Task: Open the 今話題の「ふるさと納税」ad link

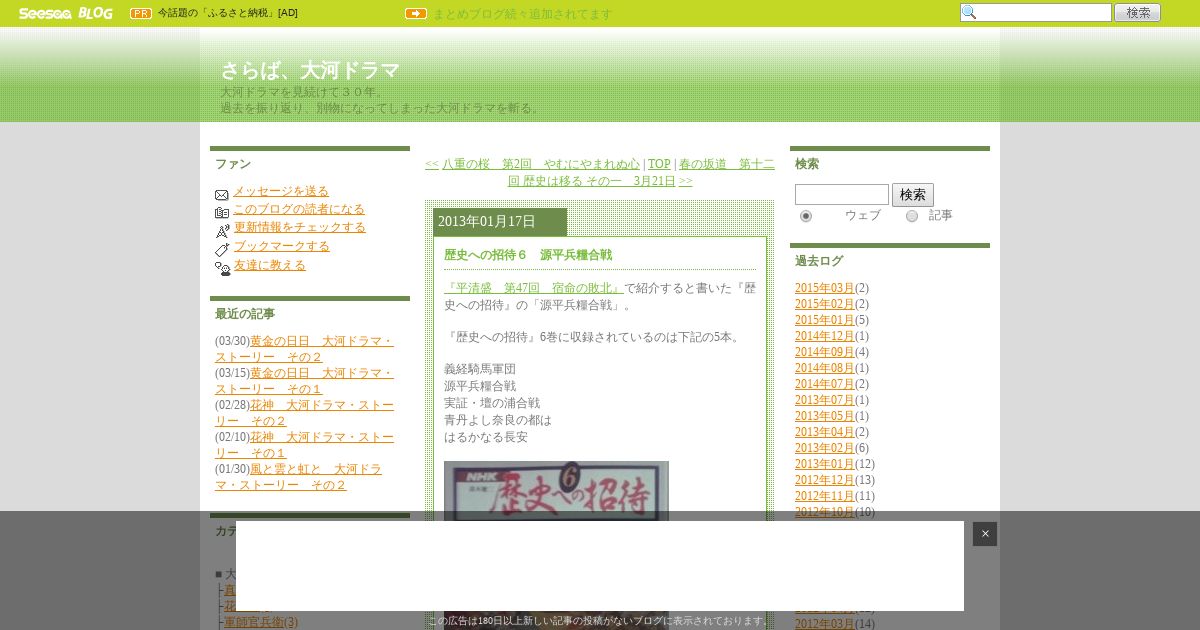Action: tap(228, 13)
